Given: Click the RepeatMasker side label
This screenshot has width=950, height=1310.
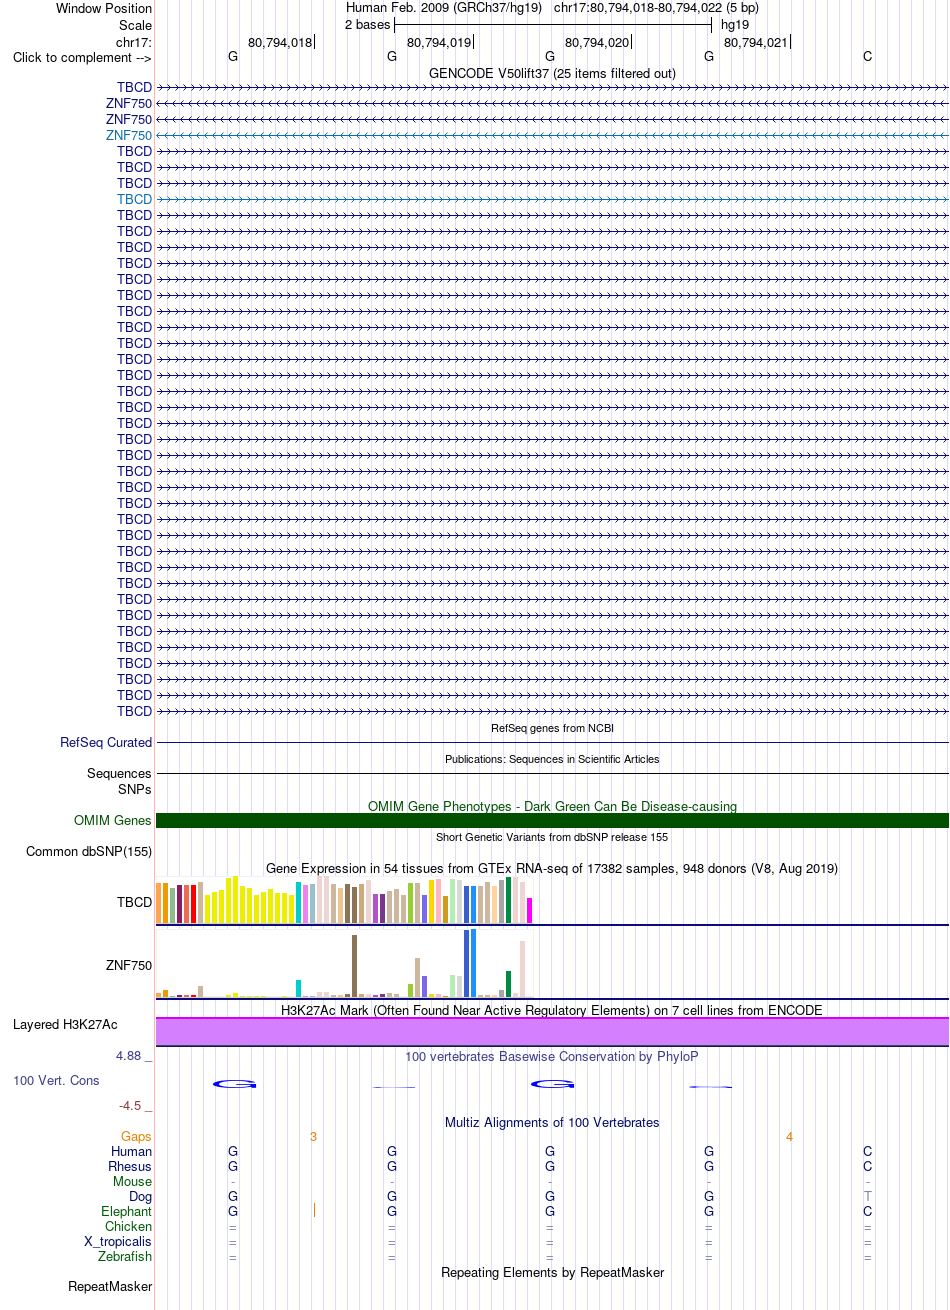Looking at the screenshot, I should tap(110, 1287).
